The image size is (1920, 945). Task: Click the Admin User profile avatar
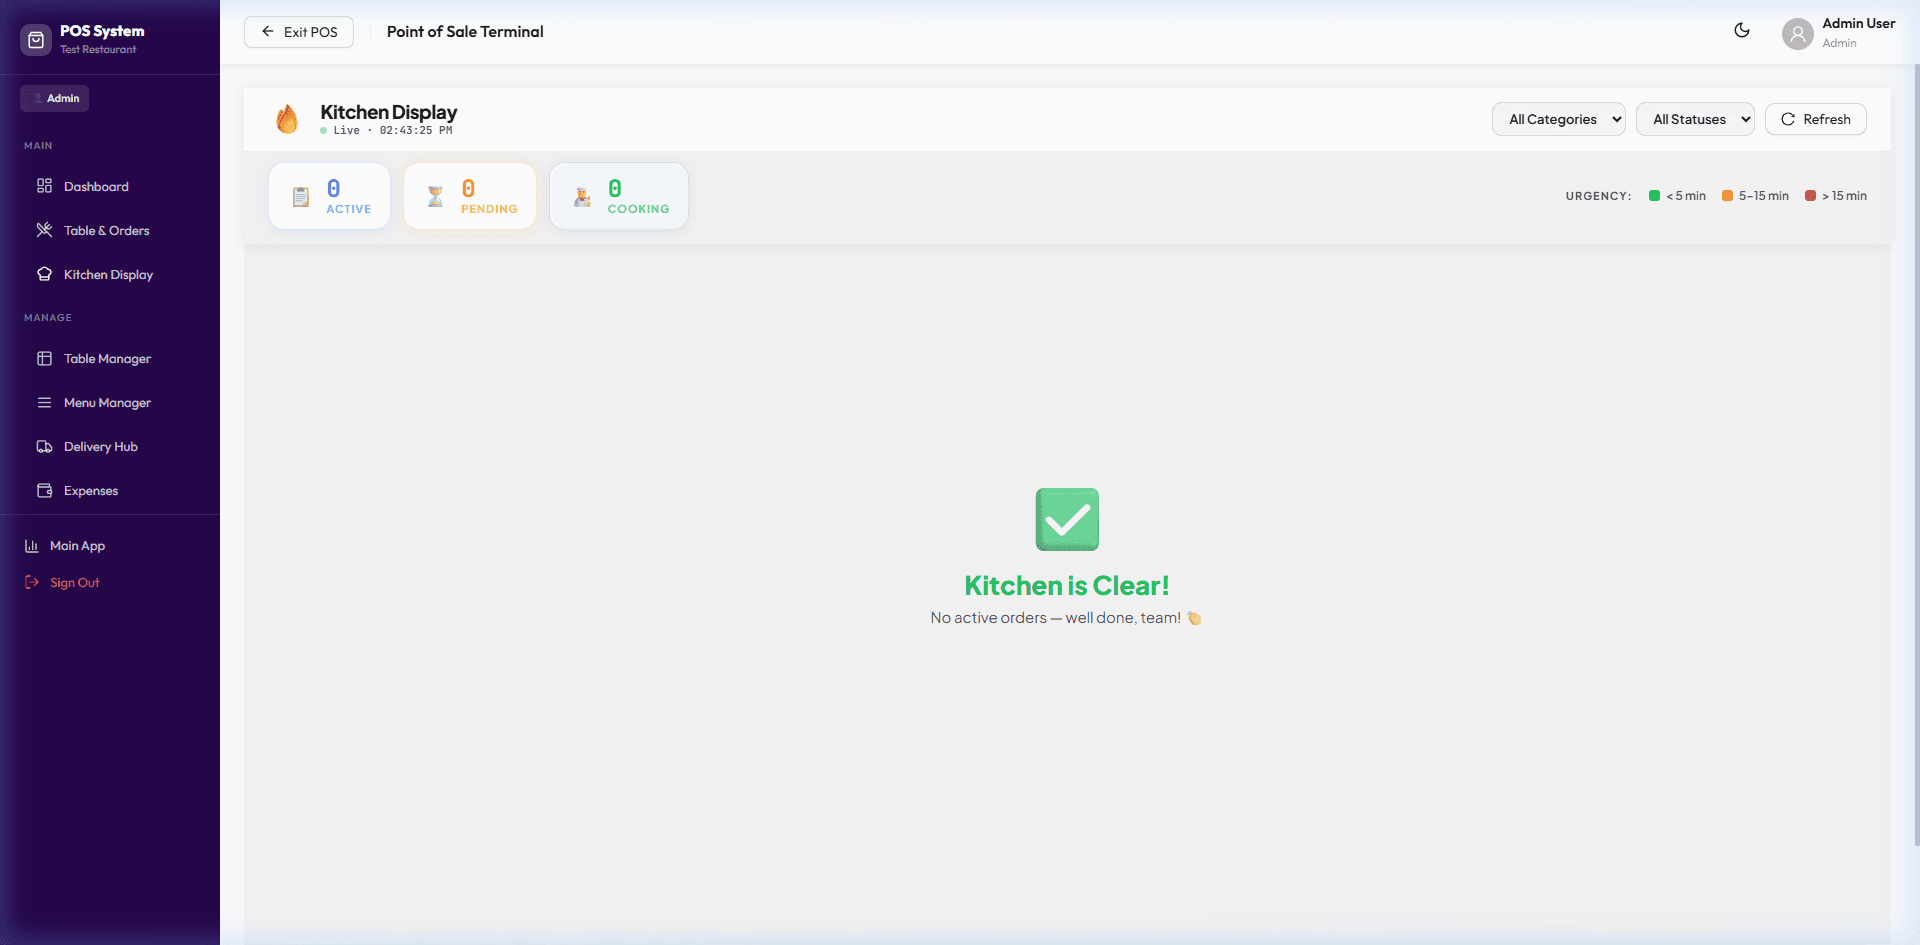click(1797, 33)
